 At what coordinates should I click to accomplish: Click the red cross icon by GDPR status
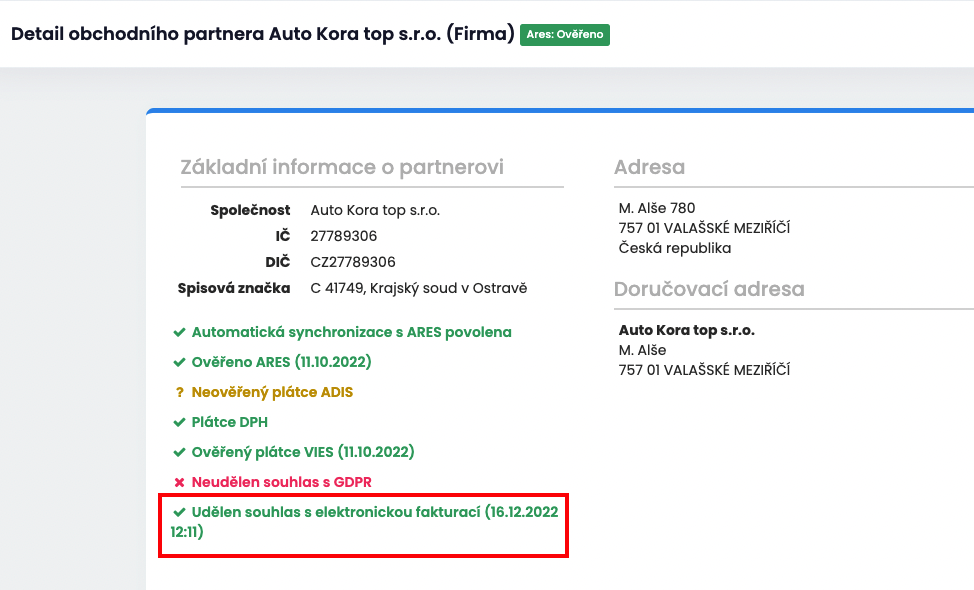click(x=179, y=482)
